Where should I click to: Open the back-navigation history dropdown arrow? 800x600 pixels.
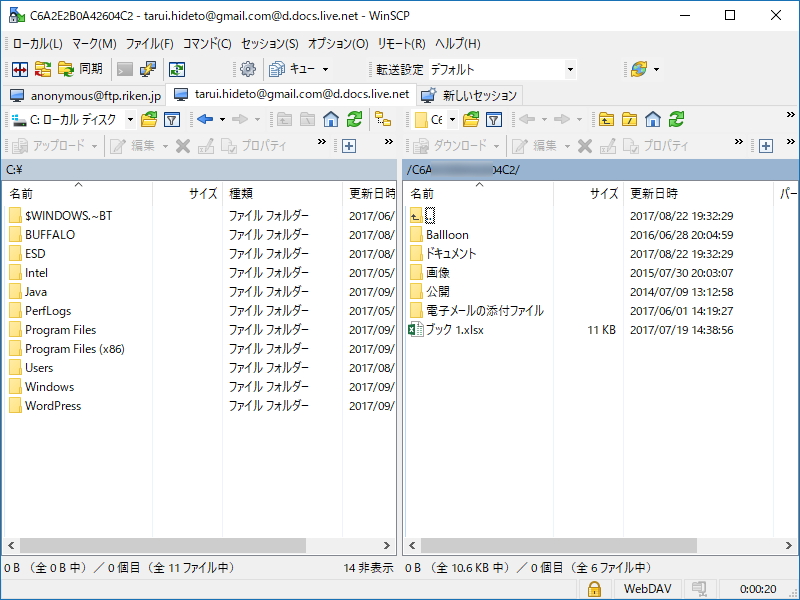click(222, 120)
